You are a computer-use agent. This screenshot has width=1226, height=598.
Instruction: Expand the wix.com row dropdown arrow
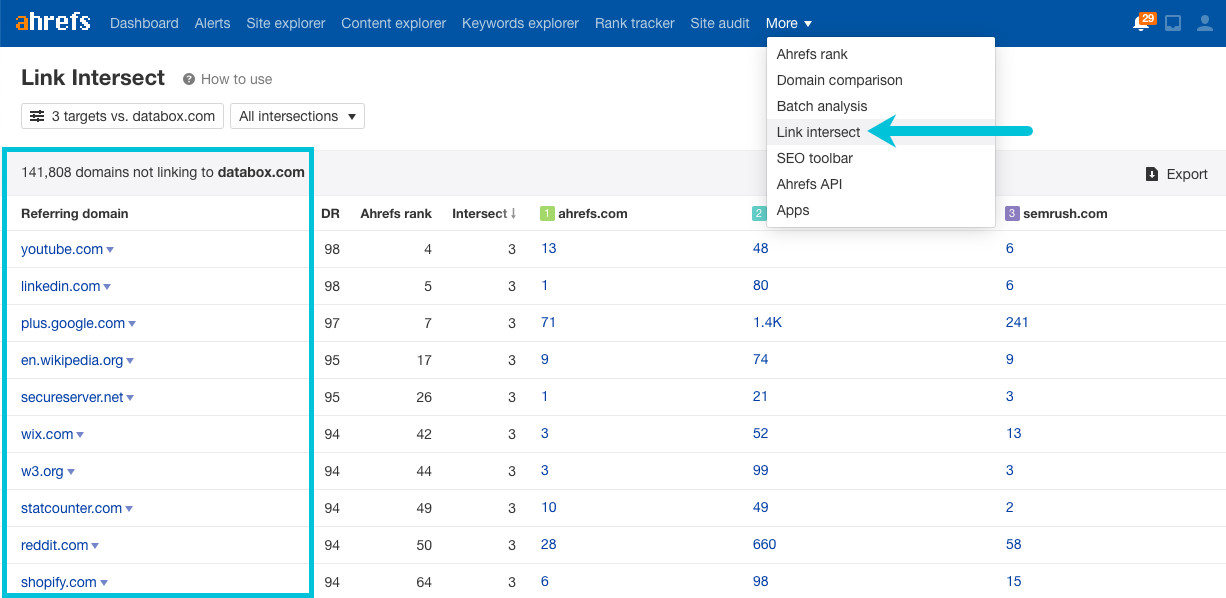coord(80,435)
